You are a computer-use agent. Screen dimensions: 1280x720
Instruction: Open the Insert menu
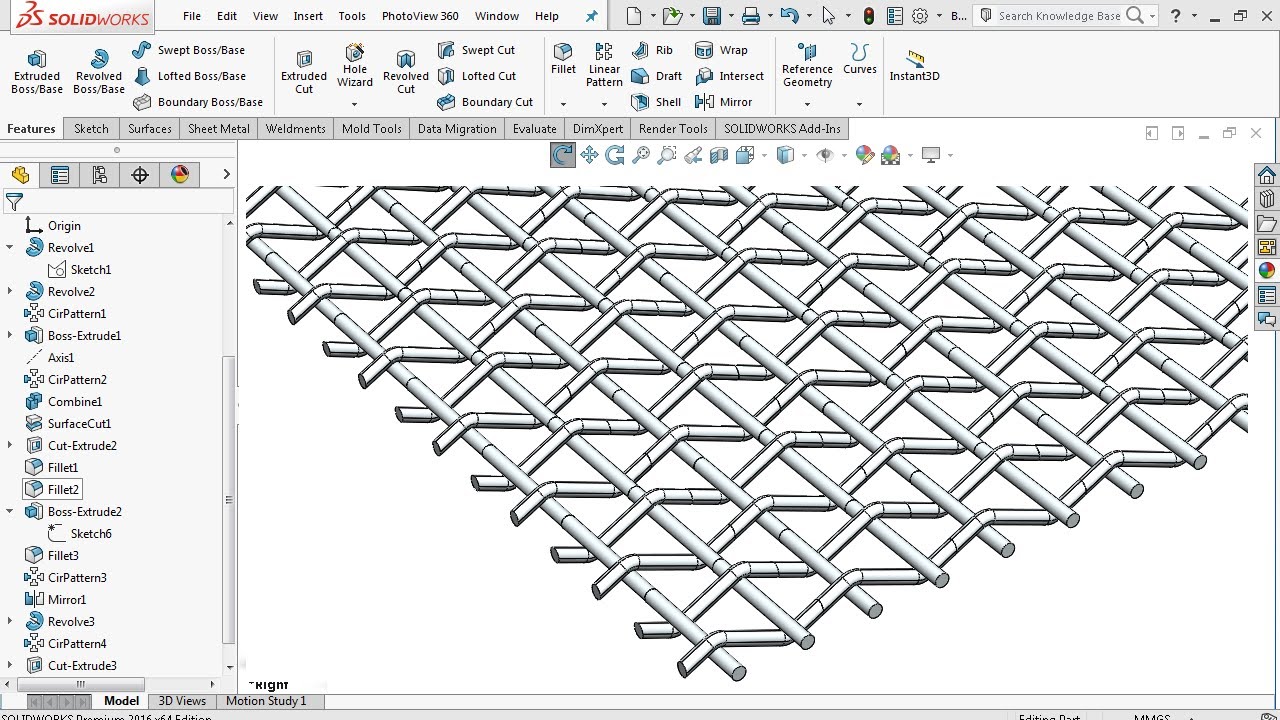click(x=308, y=16)
